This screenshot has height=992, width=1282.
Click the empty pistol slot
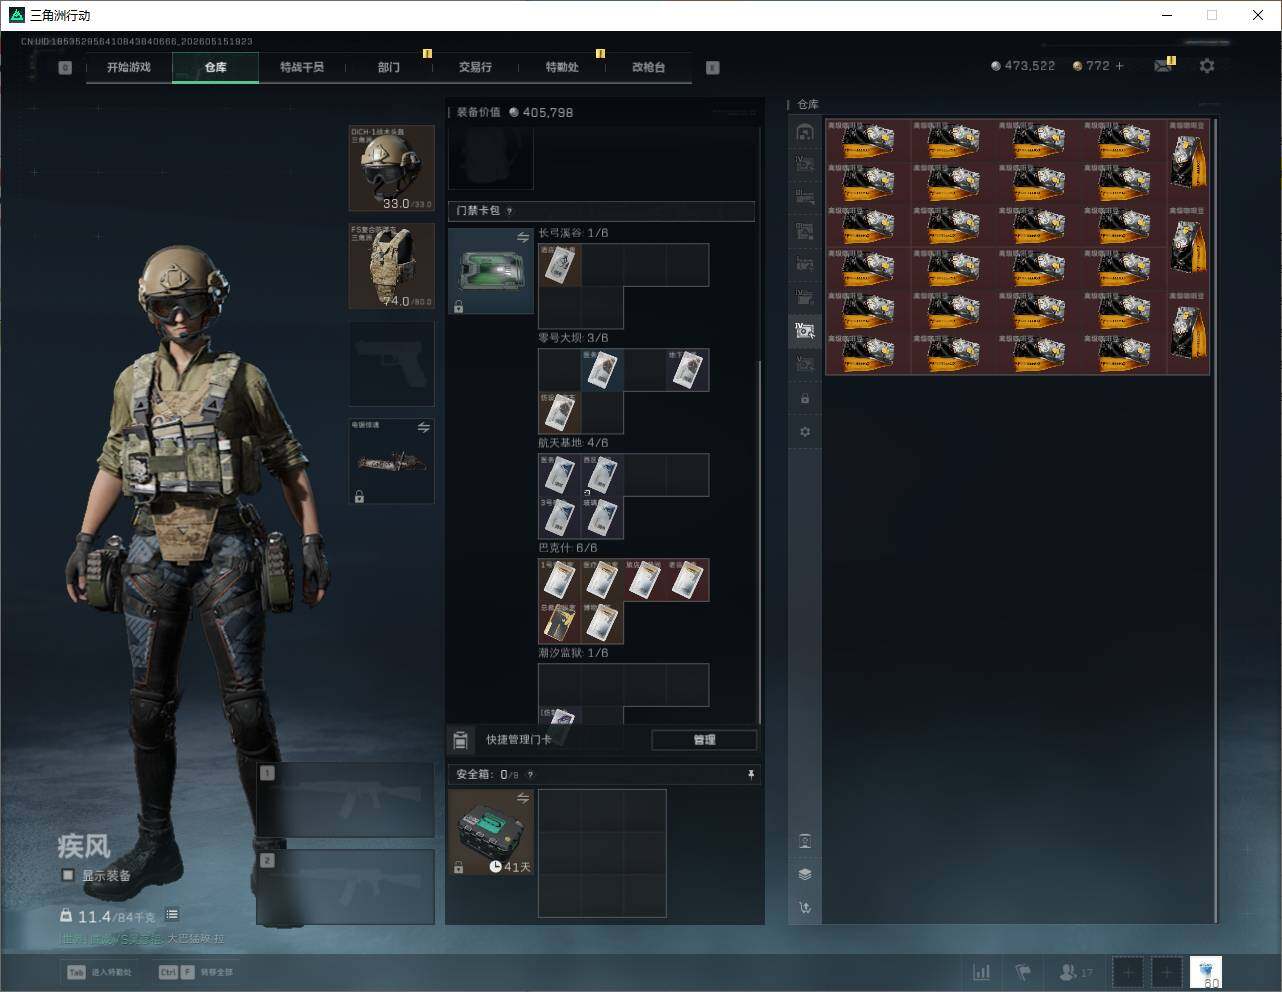click(391, 363)
